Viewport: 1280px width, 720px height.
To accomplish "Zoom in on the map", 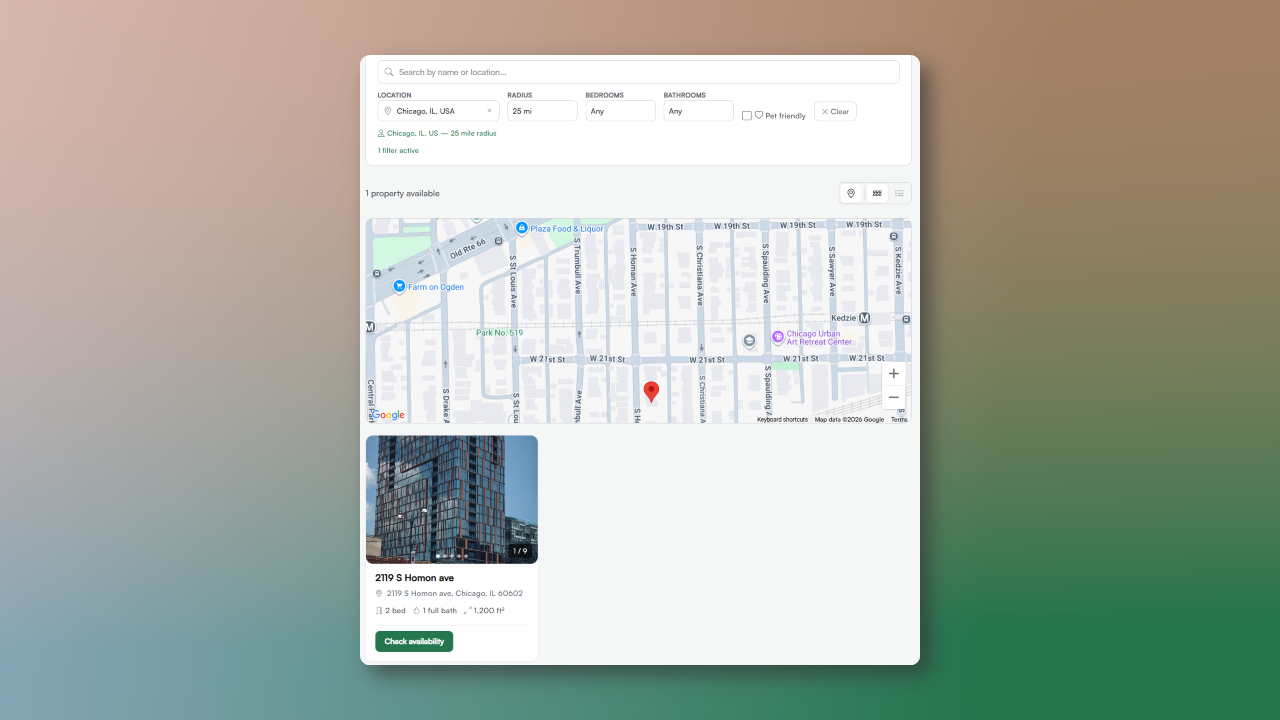I will tap(893, 374).
